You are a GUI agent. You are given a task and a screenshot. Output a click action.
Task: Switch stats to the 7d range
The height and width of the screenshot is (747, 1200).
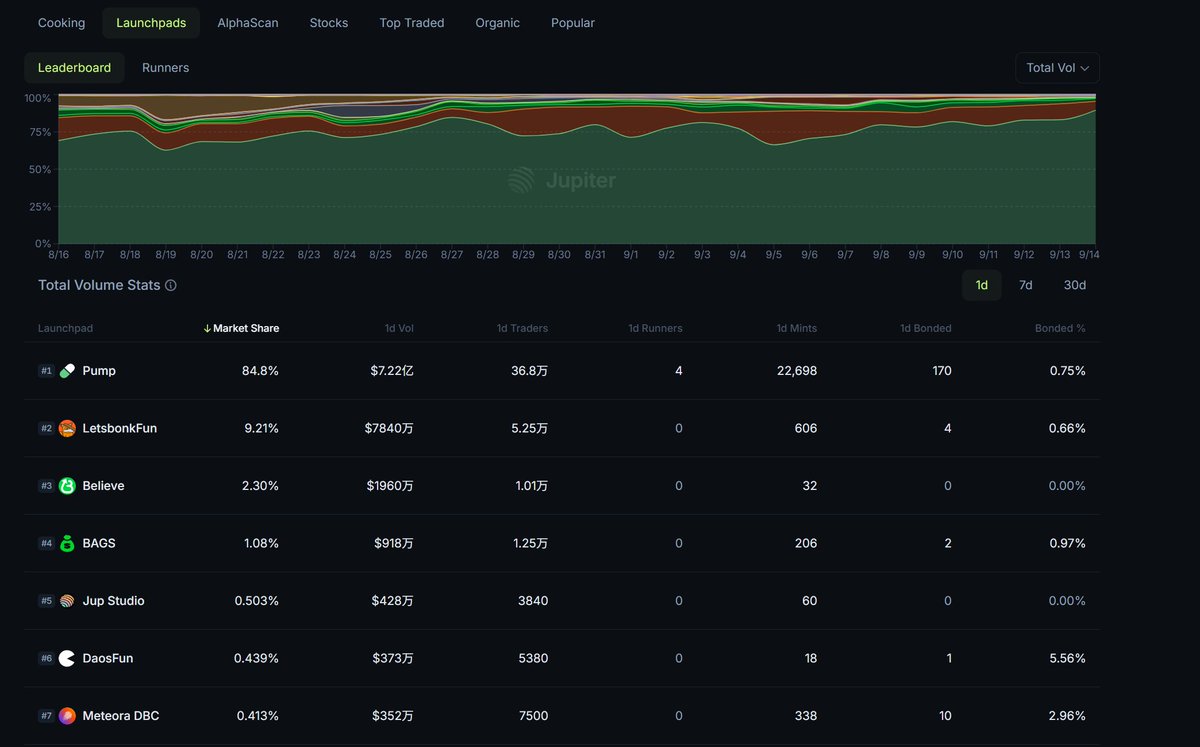point(1026,285)
